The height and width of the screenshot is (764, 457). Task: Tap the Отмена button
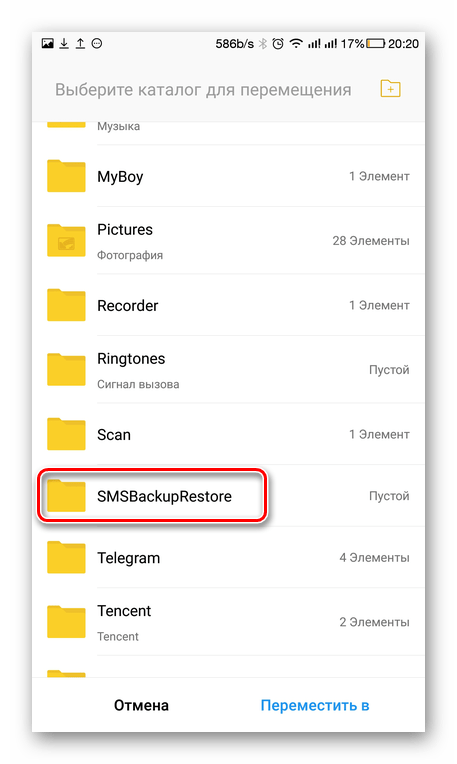click(x=141, y=705)
